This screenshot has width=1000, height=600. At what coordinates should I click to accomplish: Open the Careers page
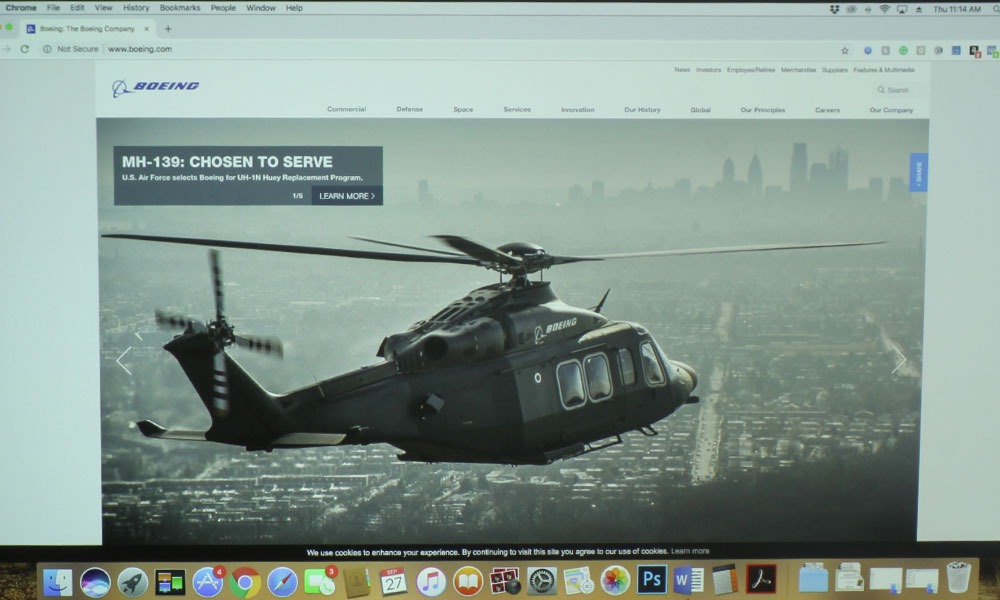click(827, 110)
